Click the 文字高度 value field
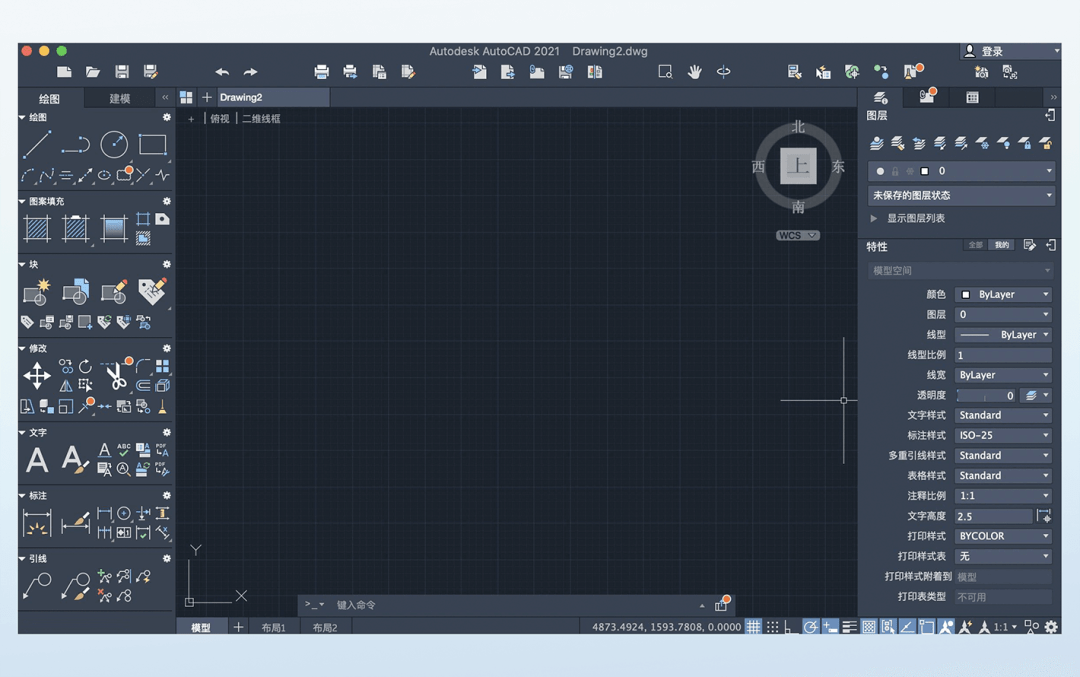Screen dimensions: 1080x677 [x=994, y=516]
